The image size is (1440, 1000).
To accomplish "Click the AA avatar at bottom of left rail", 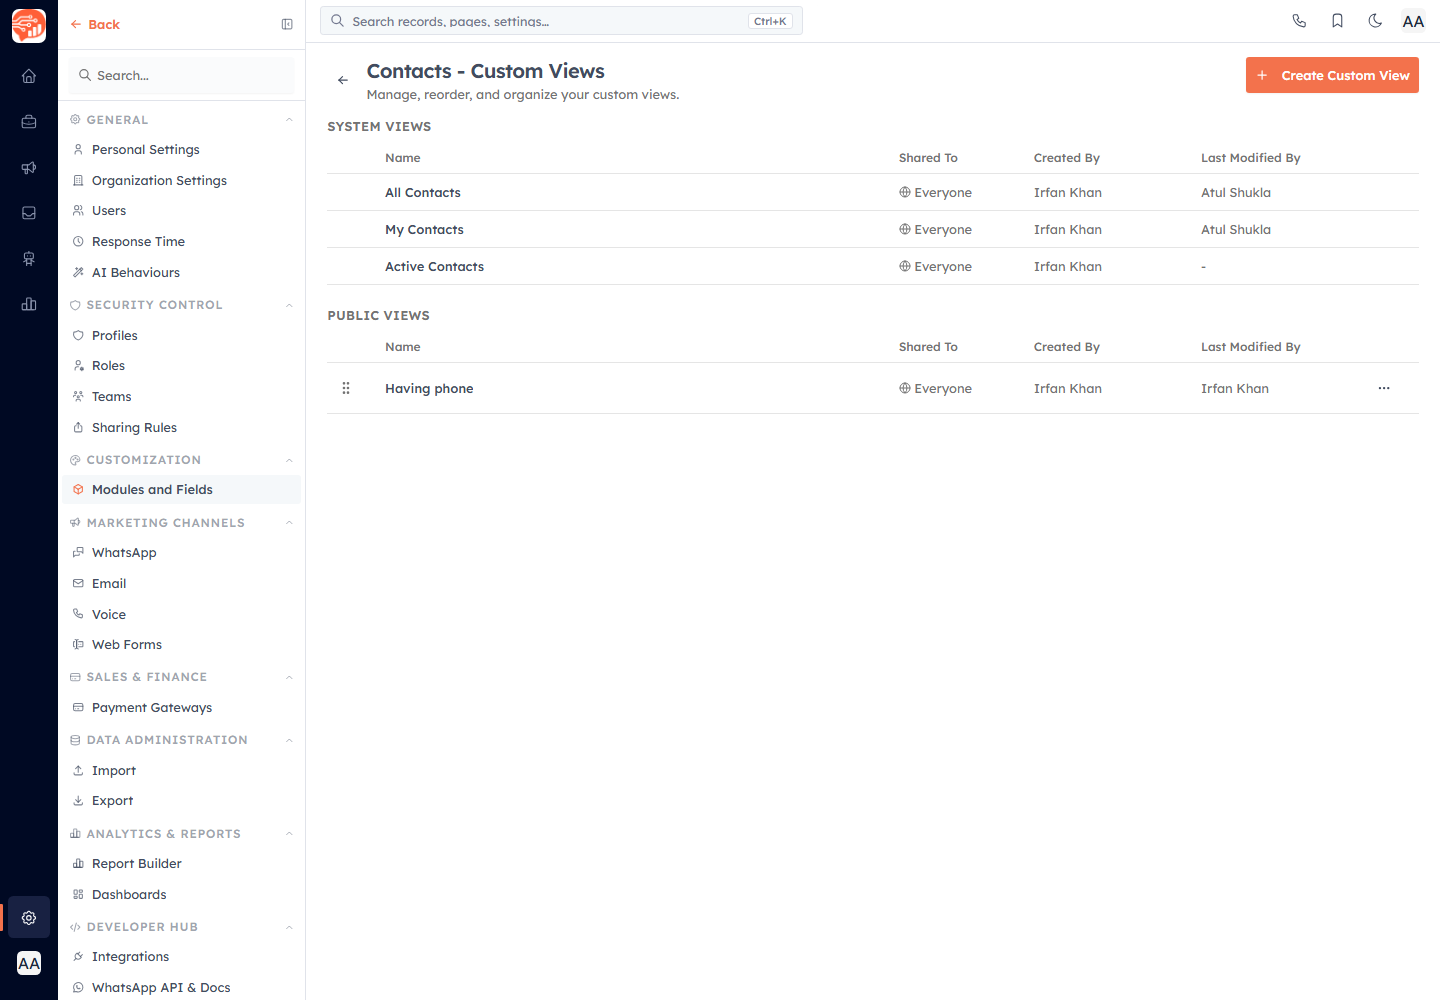I will pyautogui.click(x=29, y=964).
